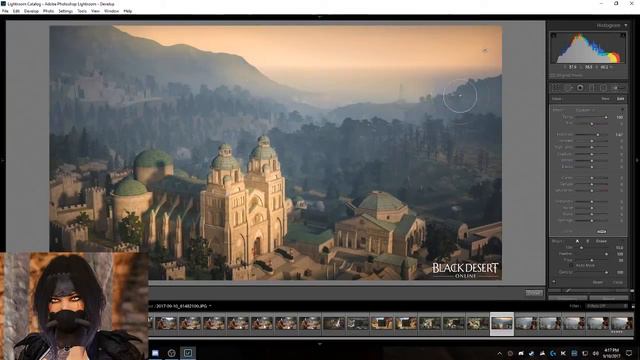Open the Window menu

[x=111, y=11]
